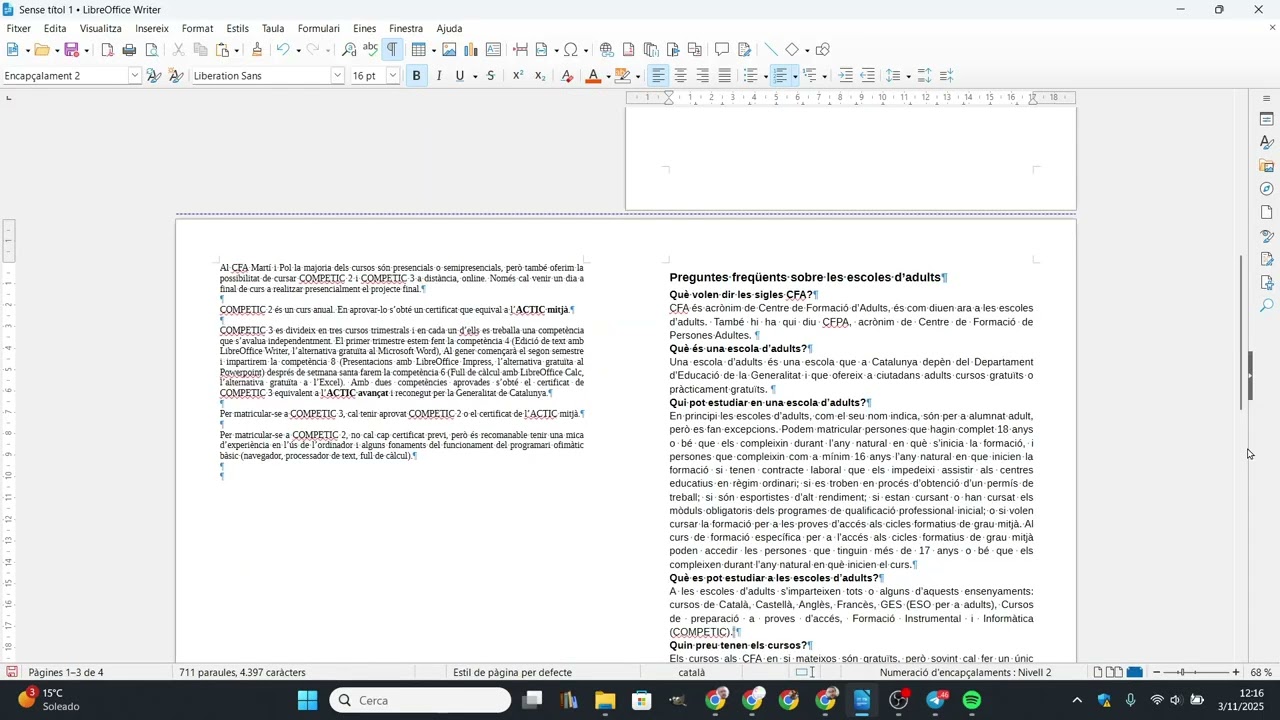The image size is (1280, 720).
Task: Click the word count in status bar
Action: coord(243,673)
